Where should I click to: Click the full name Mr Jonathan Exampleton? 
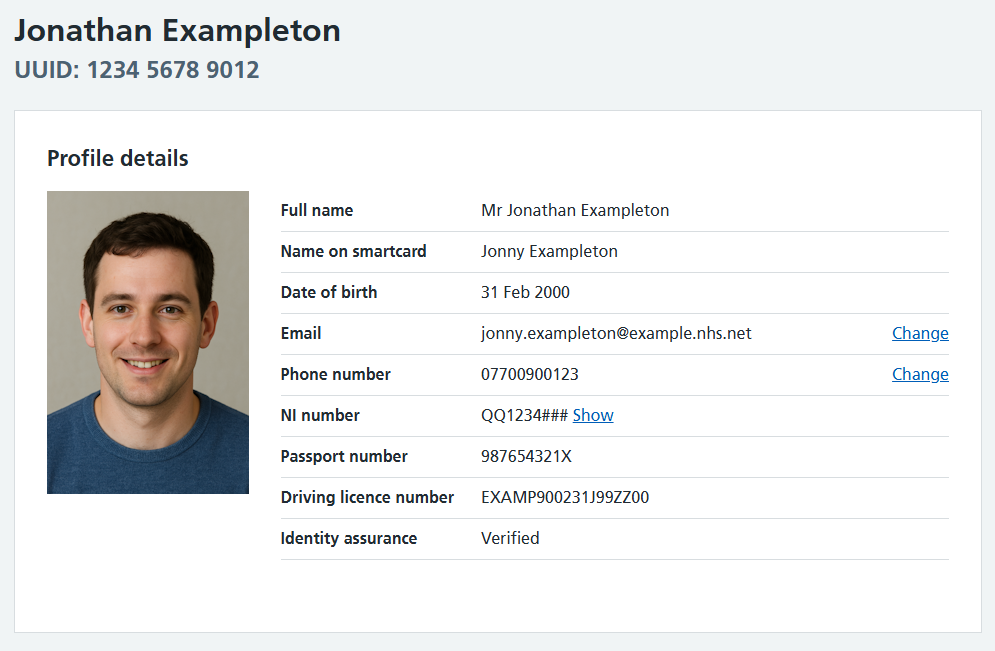pos(575,210)
